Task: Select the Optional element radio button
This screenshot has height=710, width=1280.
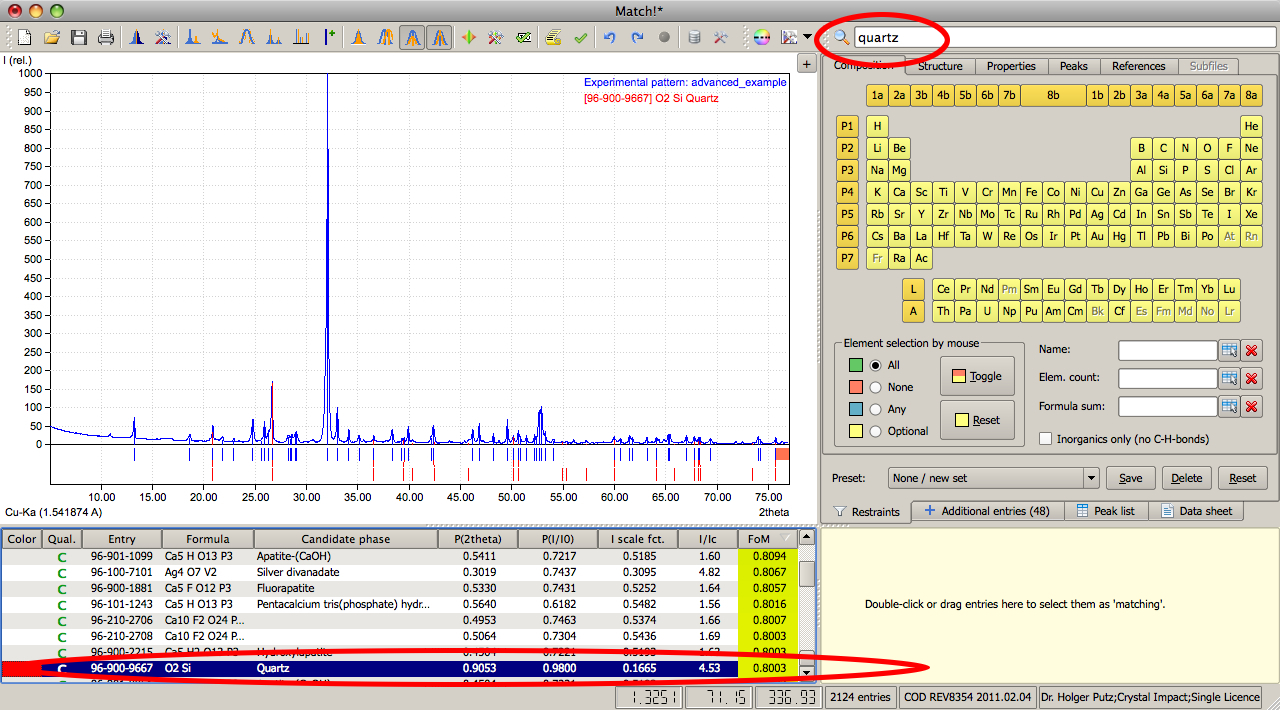Action: [876, 431]
